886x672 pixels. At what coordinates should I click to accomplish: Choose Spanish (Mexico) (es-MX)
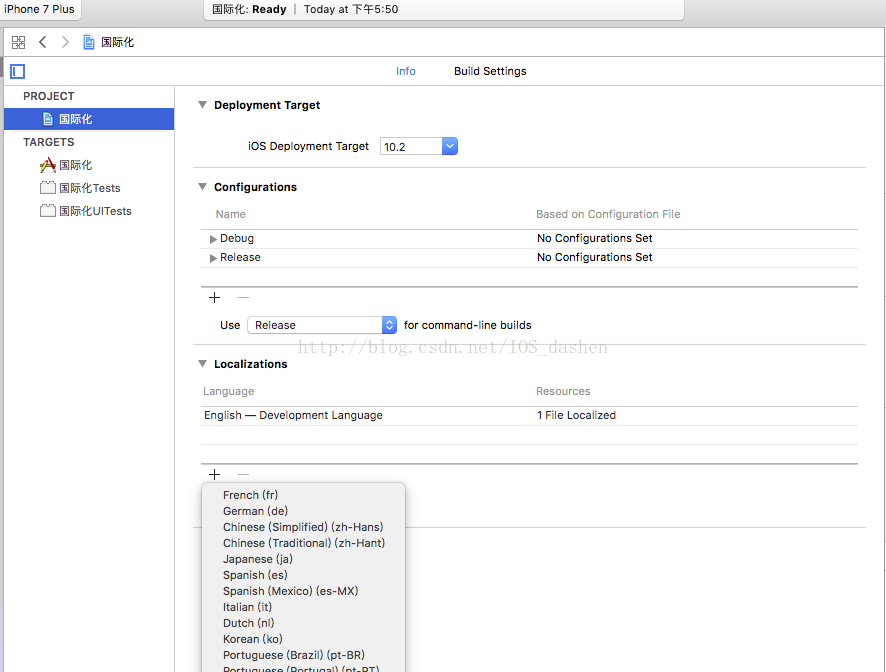(303, 591)
